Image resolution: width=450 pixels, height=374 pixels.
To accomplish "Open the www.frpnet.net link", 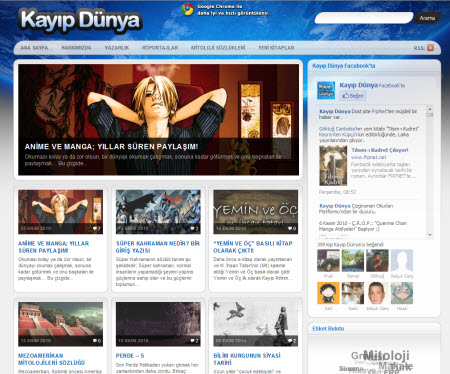I will pyautogui.click(x=369, y=157).
